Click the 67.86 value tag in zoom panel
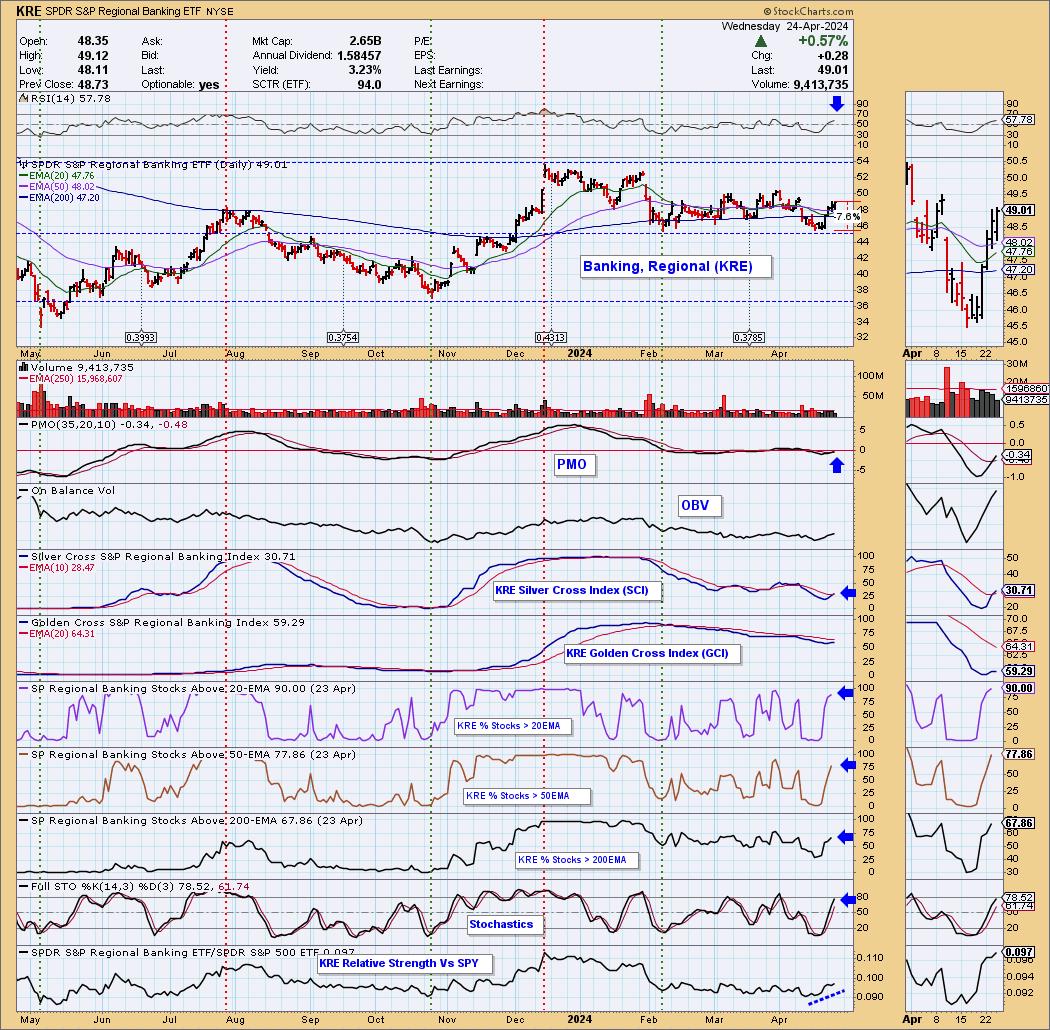 [1020, 823]
